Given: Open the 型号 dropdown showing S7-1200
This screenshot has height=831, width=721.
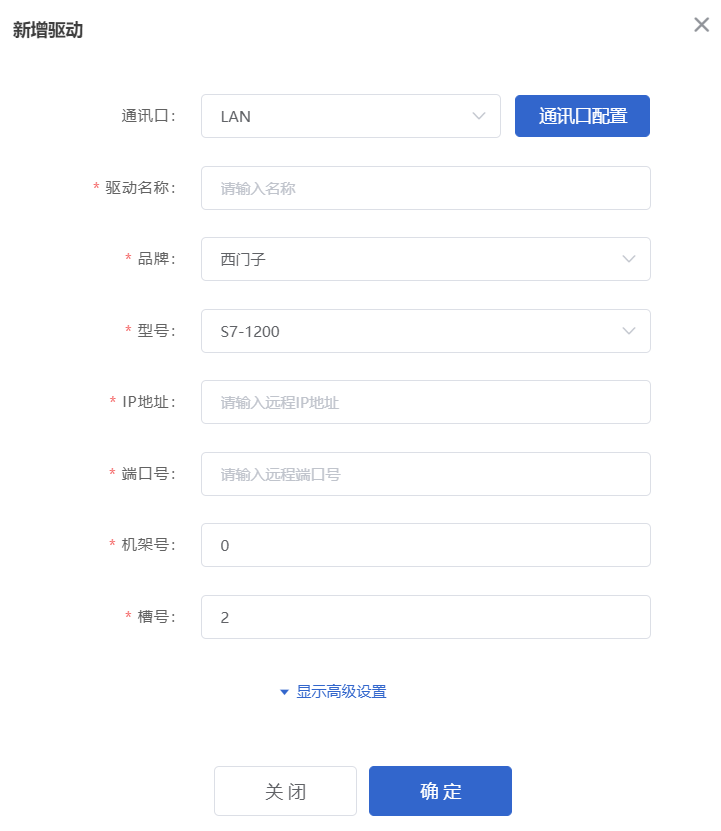Looking at the screenshot, I should pos(426,331).
